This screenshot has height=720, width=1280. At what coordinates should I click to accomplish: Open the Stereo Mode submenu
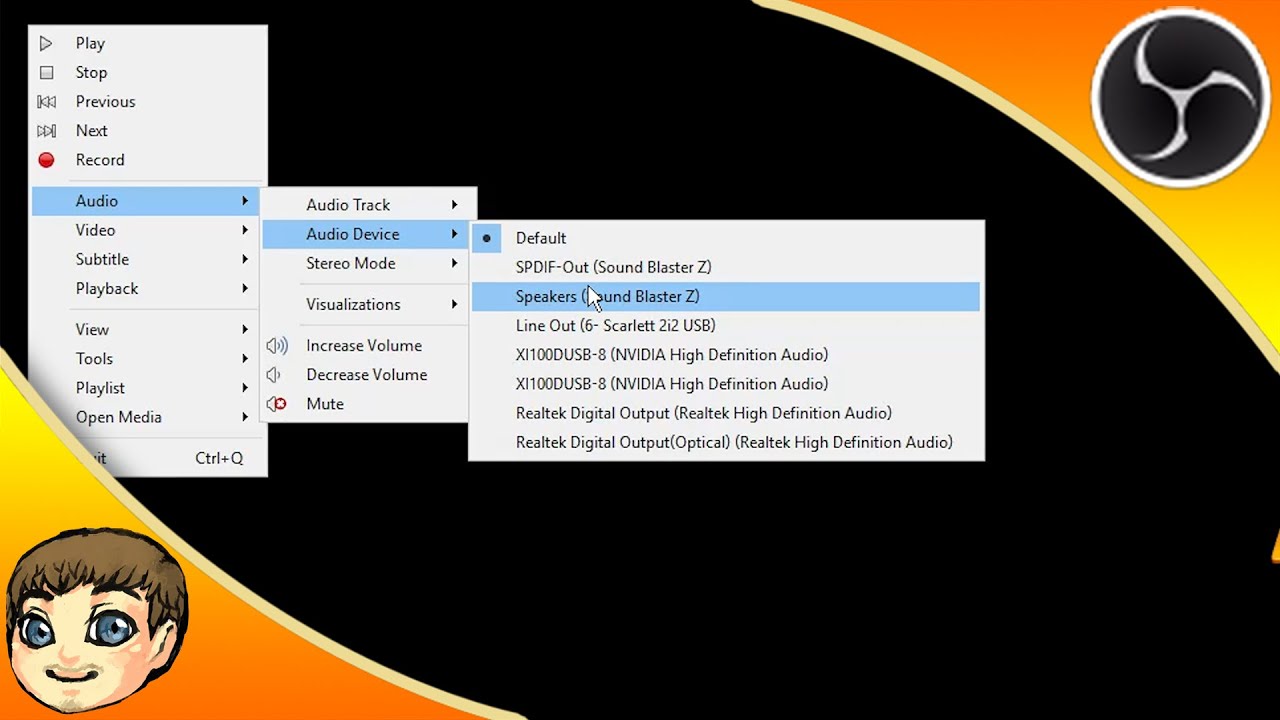pos(367,263)
